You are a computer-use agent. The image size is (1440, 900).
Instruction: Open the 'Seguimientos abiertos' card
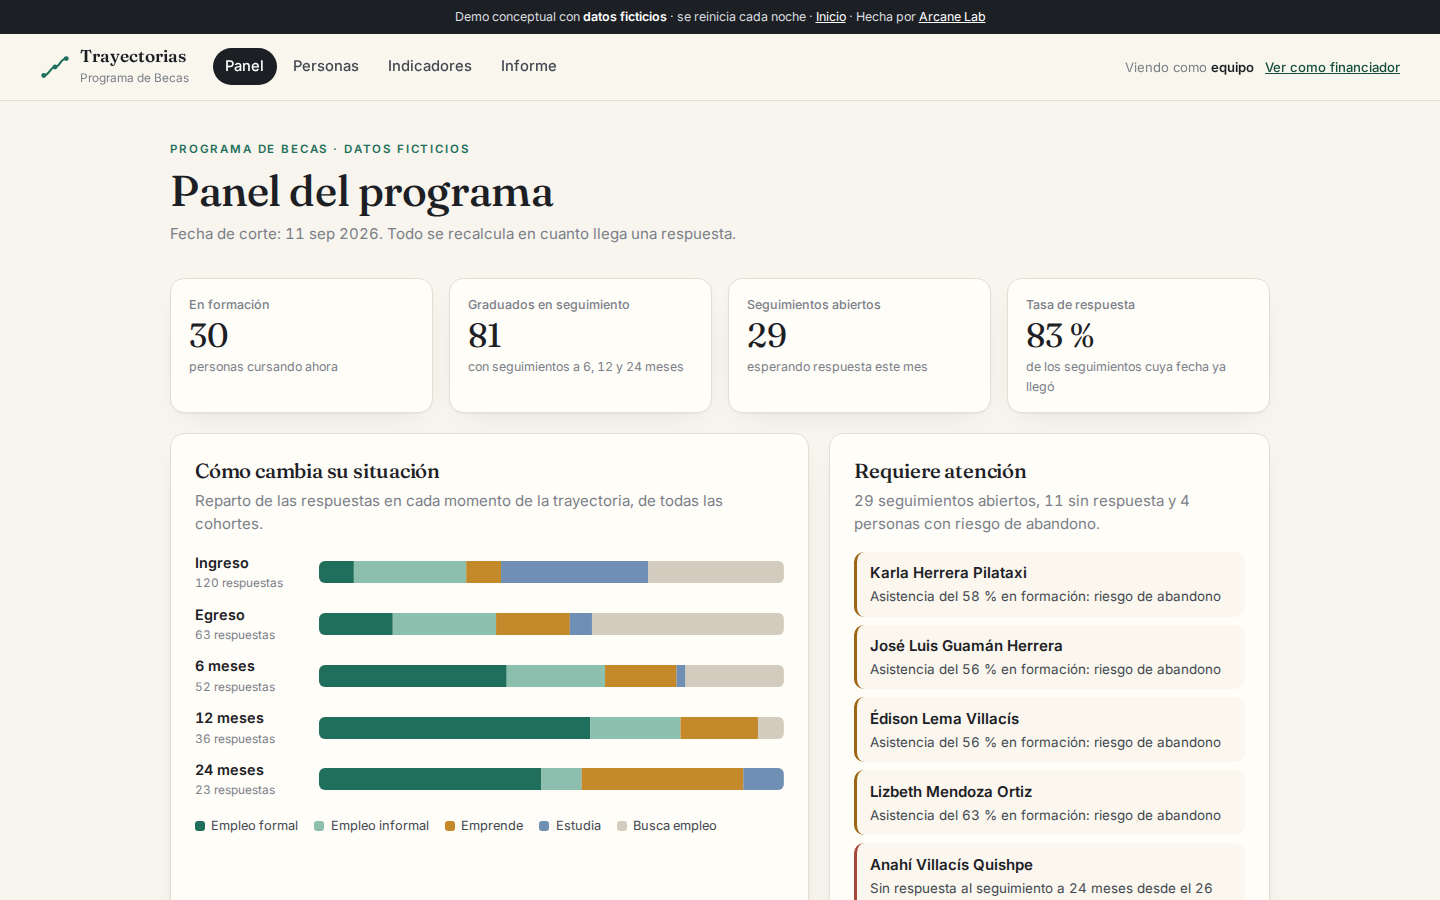point(859,345)
